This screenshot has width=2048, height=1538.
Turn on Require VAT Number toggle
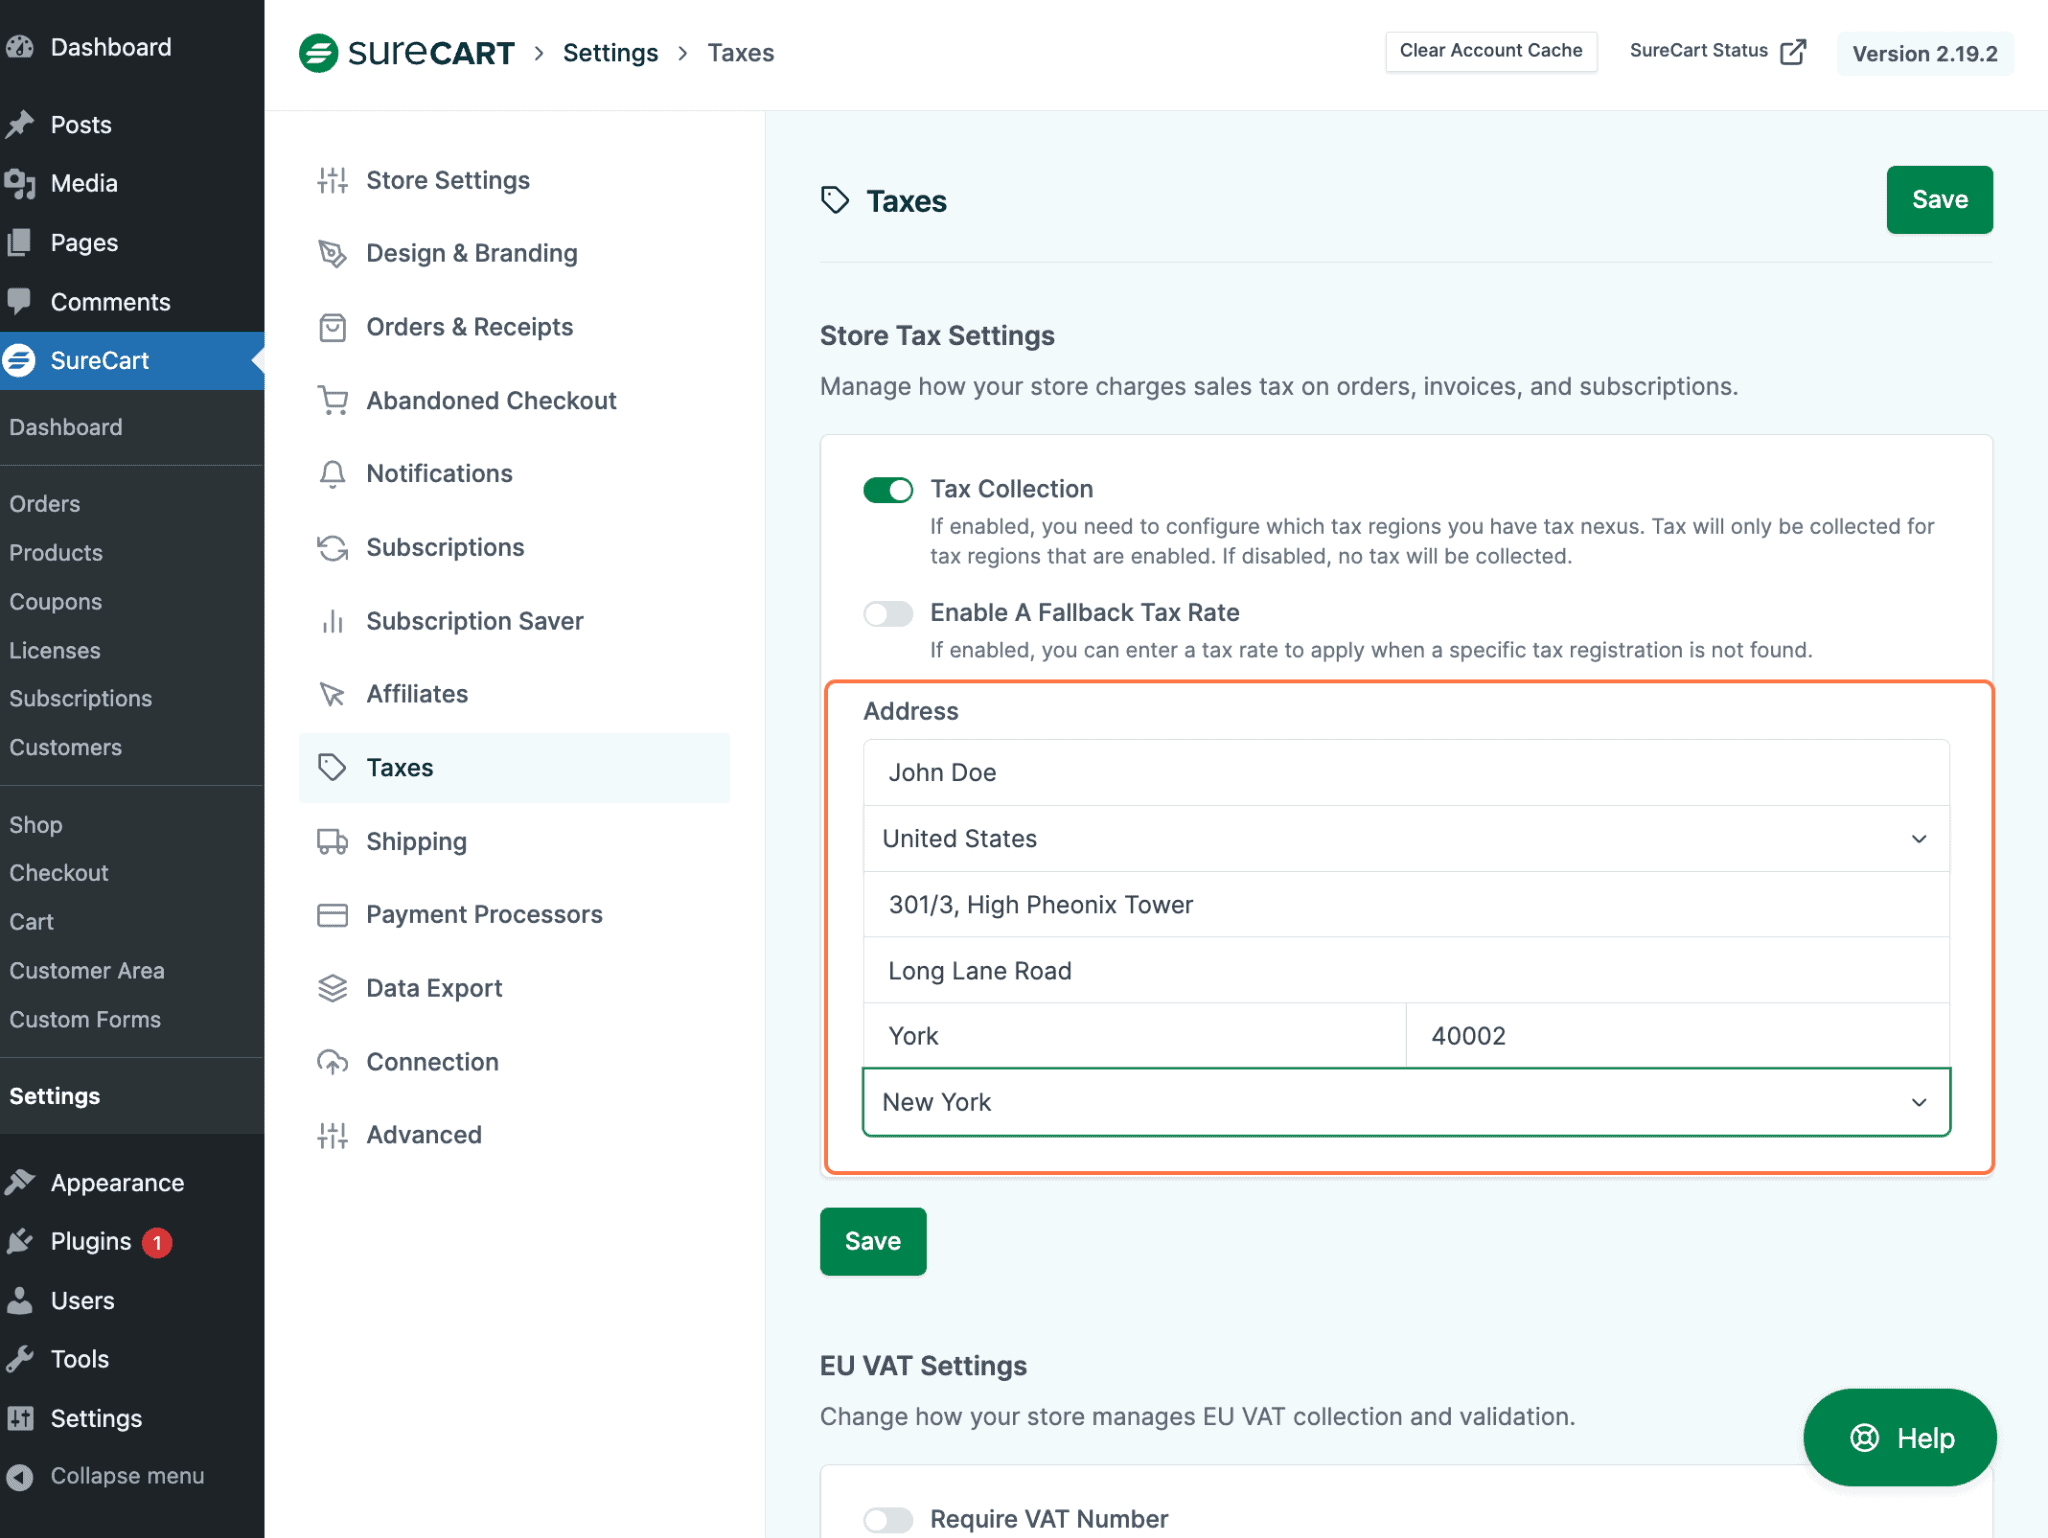coord(888,1519)
